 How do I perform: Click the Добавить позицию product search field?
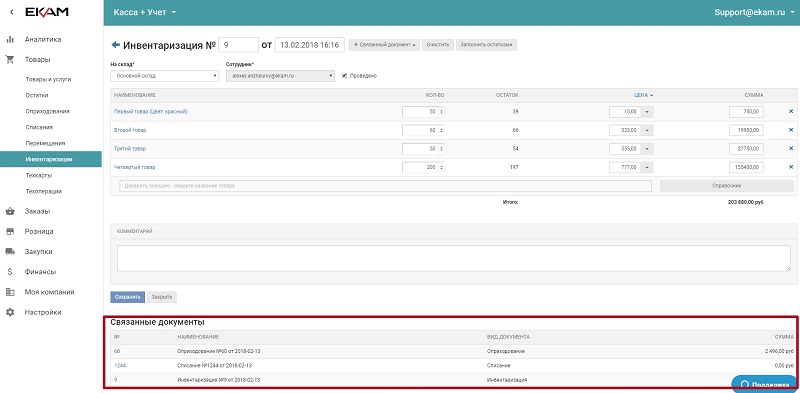pyautogui.click(x=385, y=186)
